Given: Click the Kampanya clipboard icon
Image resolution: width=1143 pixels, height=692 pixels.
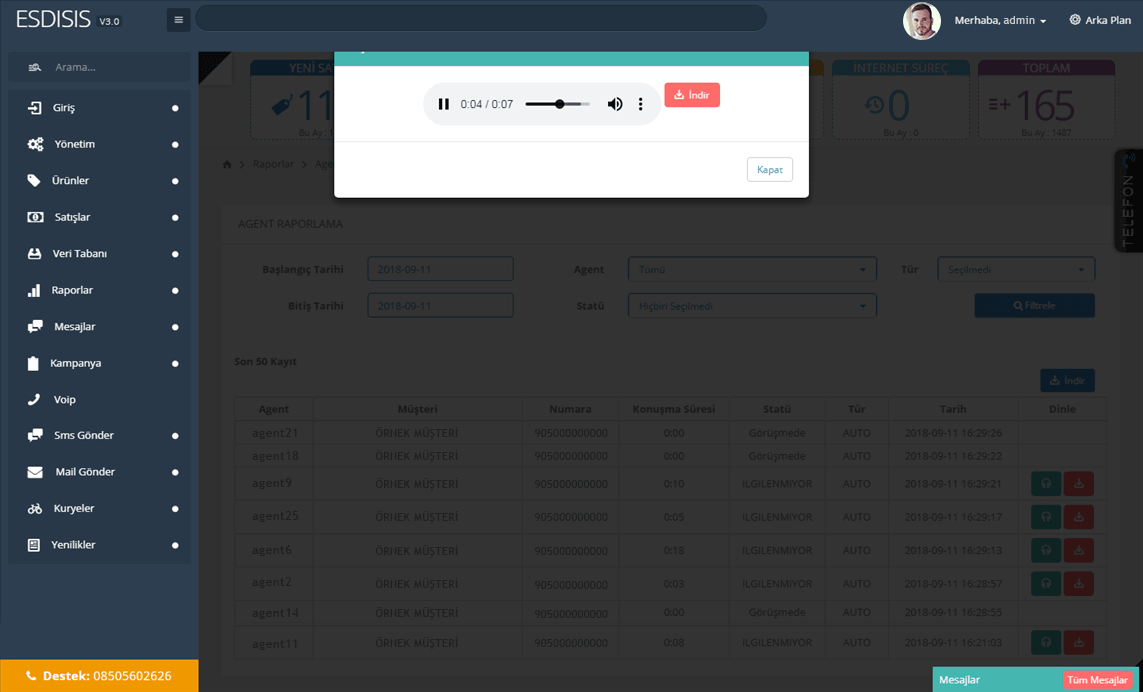Looking at the screenshot, I should point(33,363).
